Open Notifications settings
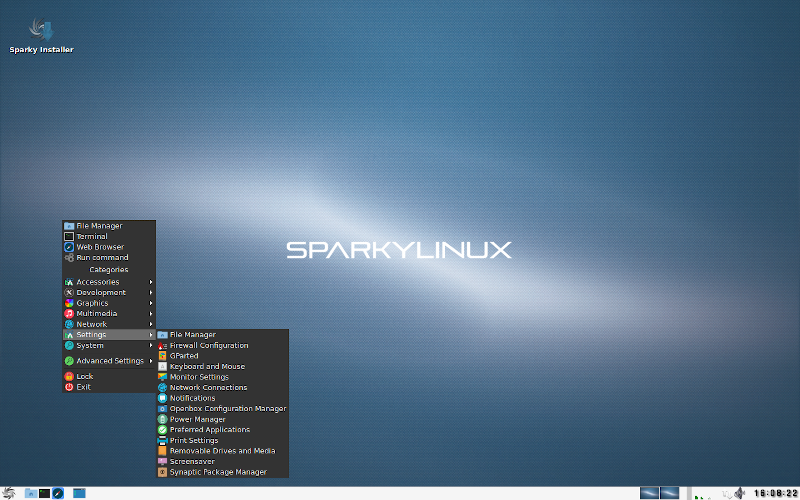This screenshot has height=500, width=800. (x=222, y=398)
